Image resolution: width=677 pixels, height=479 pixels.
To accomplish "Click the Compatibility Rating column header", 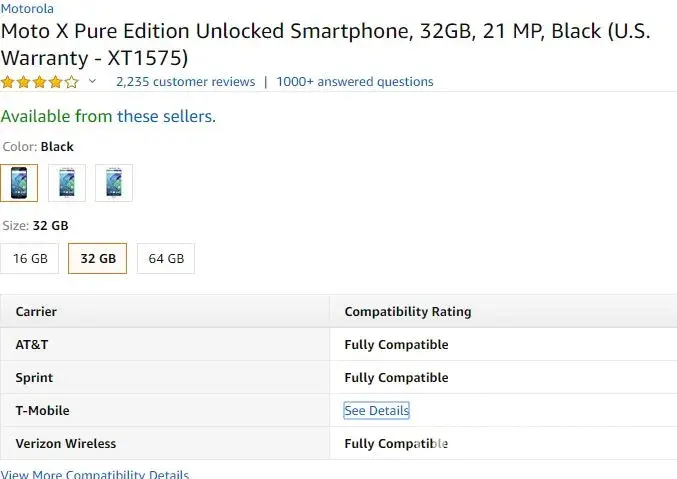I will pyautogui.click(x=408, y=312).
